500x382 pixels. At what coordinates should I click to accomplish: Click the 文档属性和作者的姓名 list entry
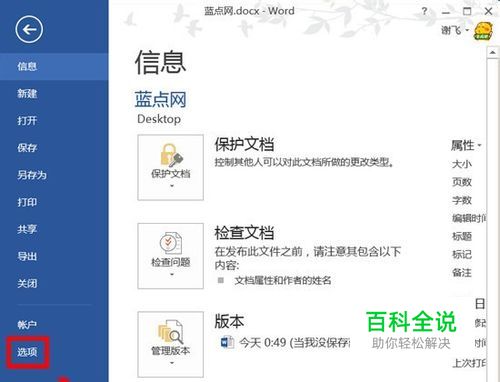[x=283, y=280]
